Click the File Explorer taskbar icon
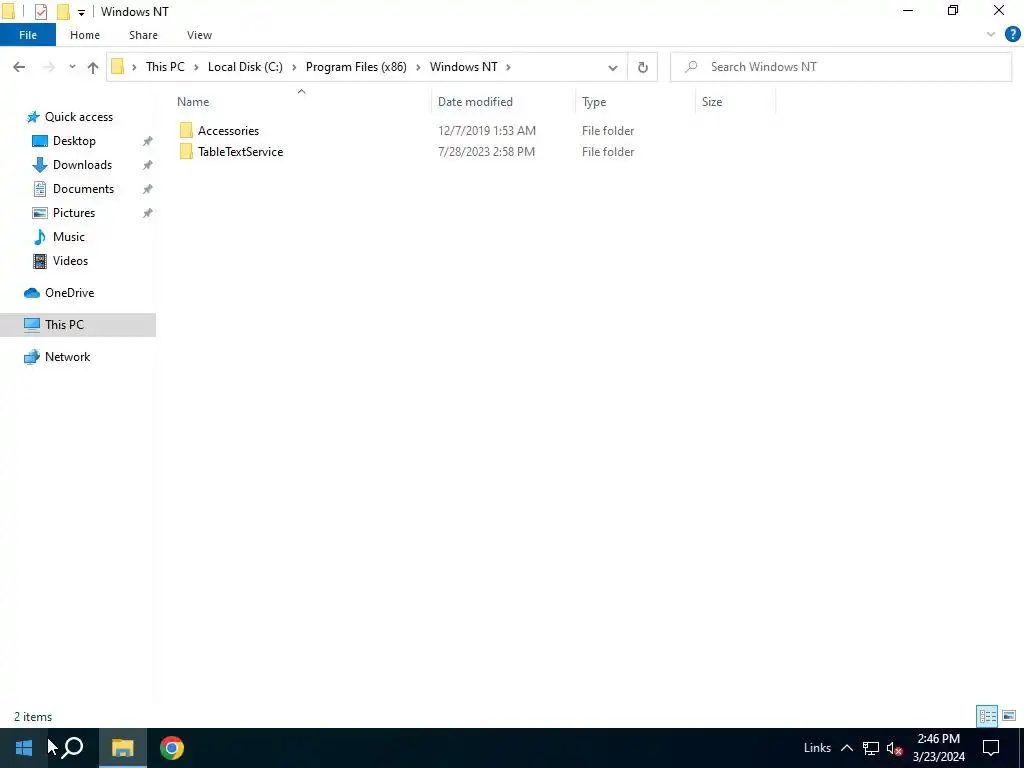This screenshot has width=1024, height=768. 122,748
